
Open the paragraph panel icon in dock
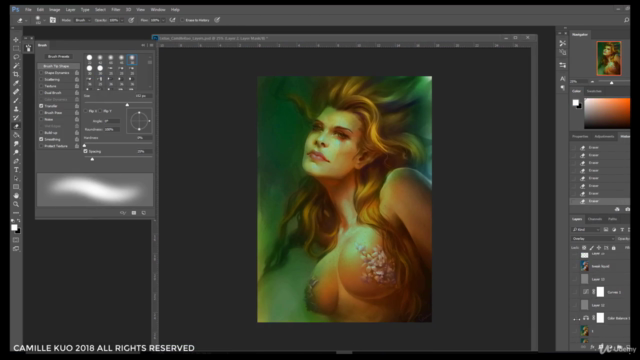pos(562,87)
